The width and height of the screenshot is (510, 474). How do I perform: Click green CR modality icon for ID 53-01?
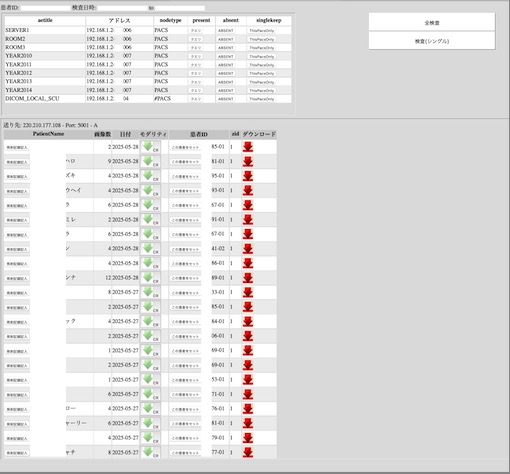coord(150,380)
